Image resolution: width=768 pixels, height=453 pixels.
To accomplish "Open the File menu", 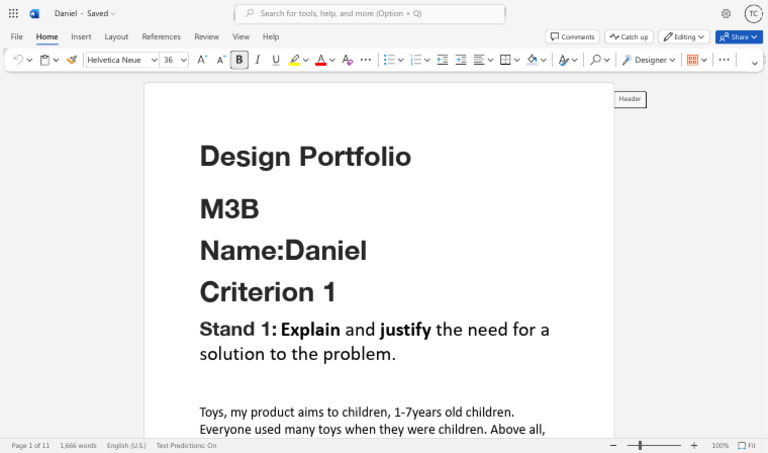I will pos(17,37).
